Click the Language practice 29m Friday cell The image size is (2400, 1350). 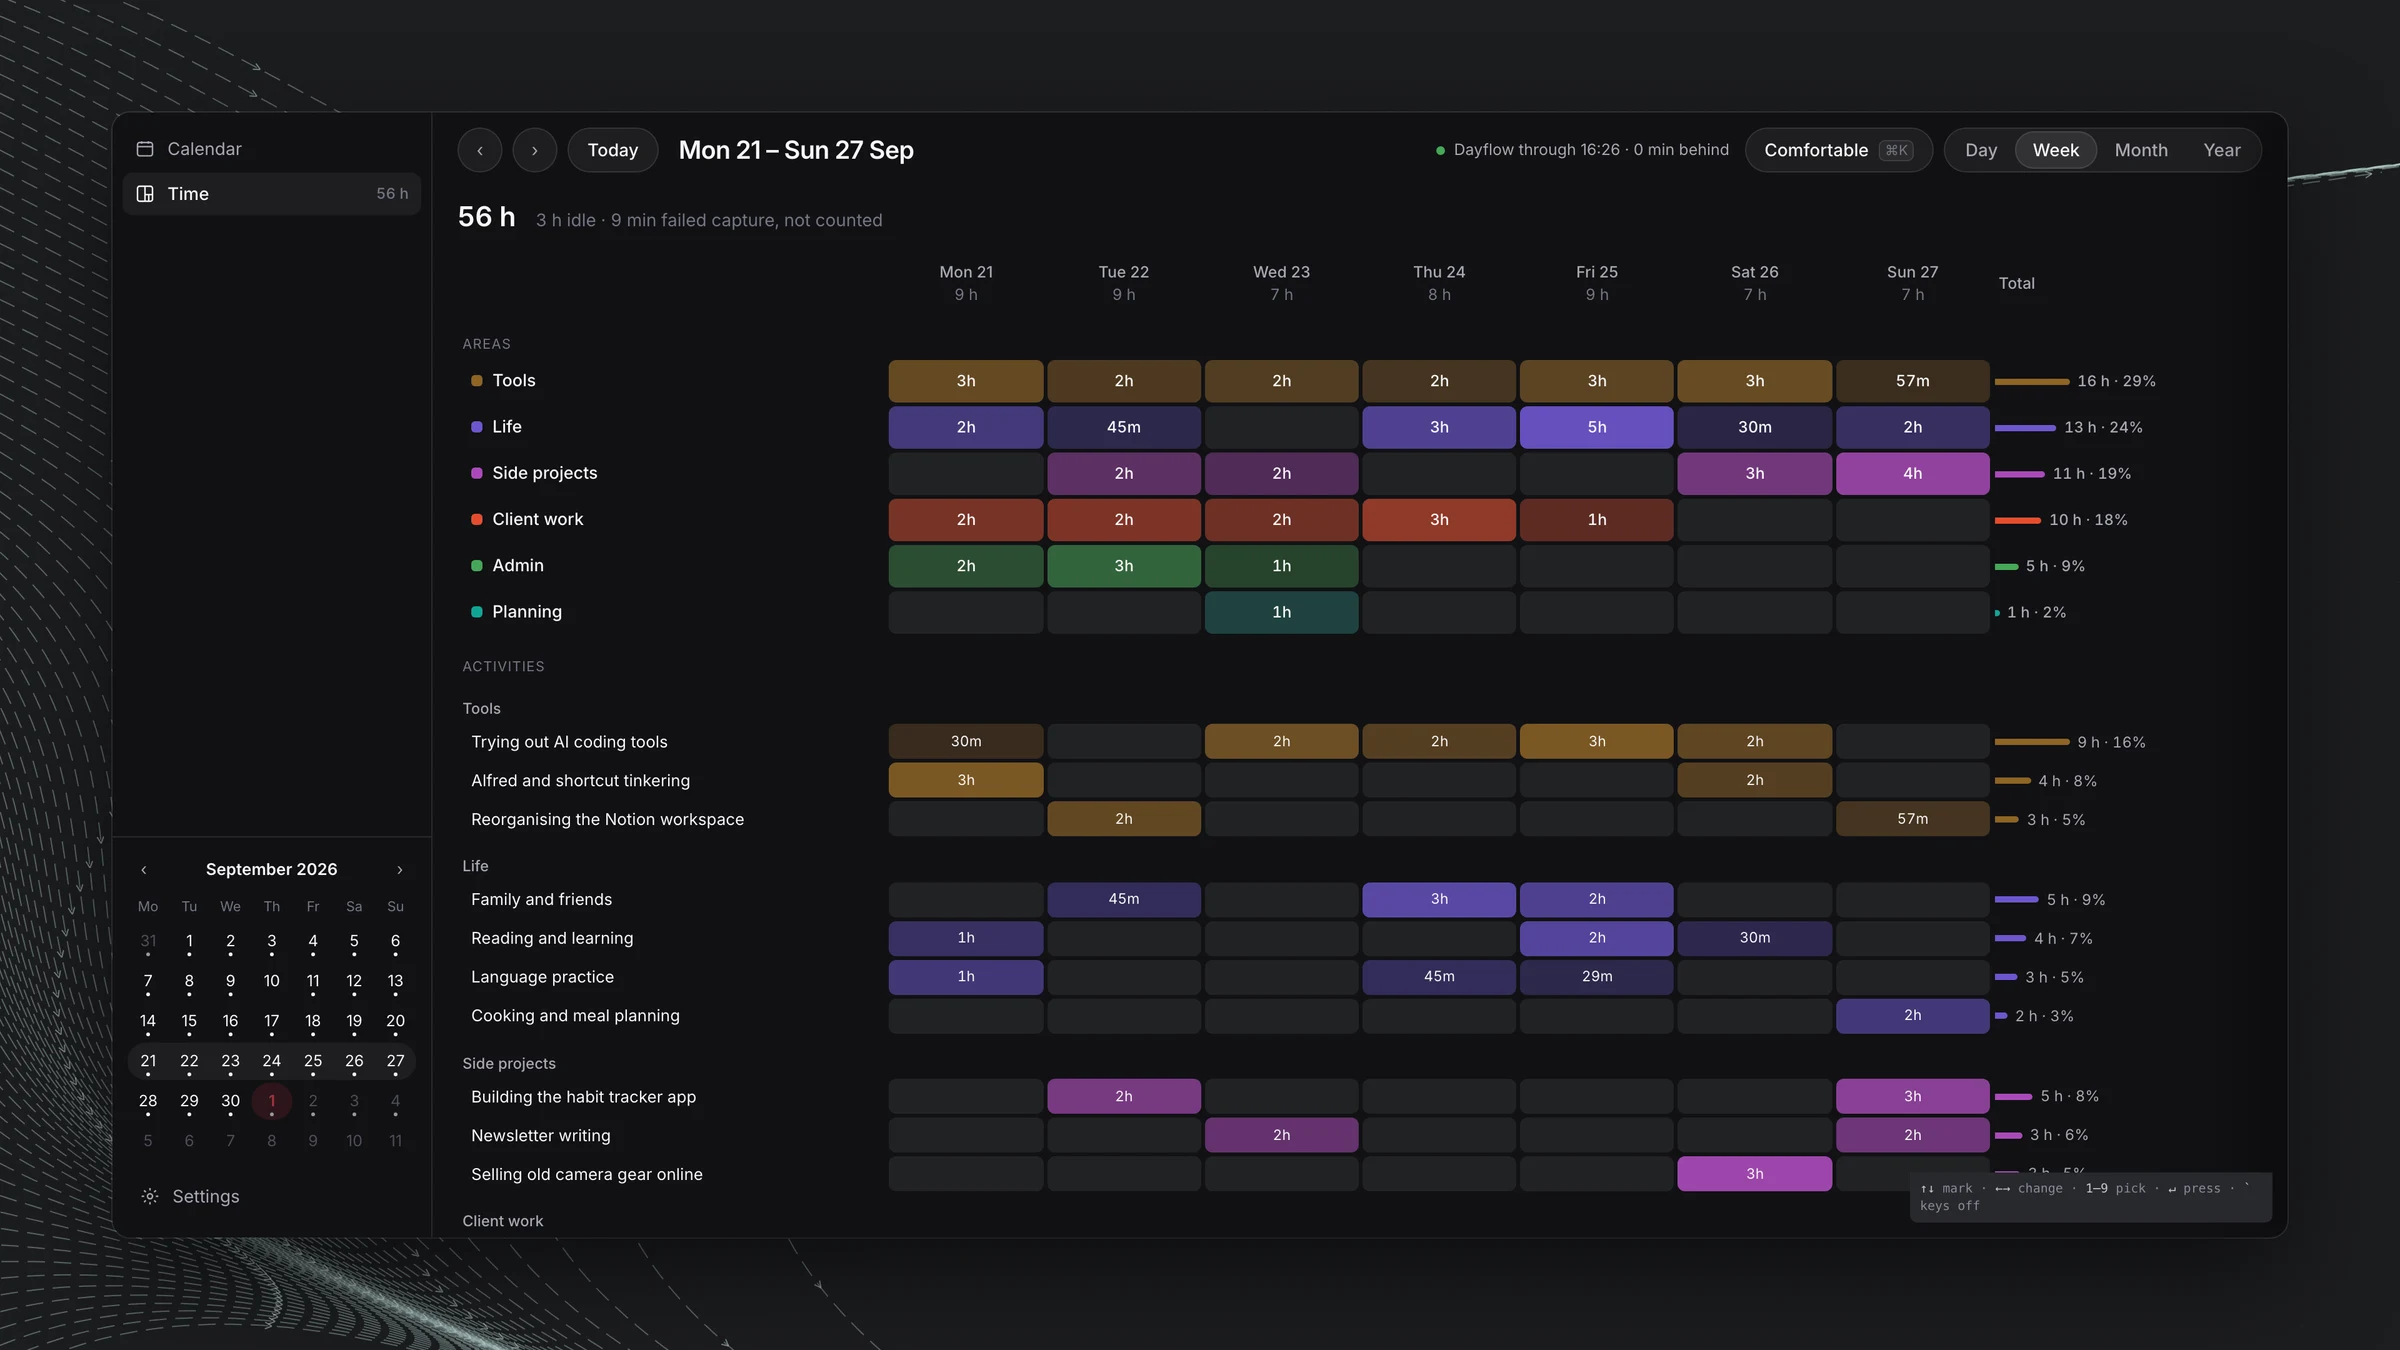pos(1597,976)
